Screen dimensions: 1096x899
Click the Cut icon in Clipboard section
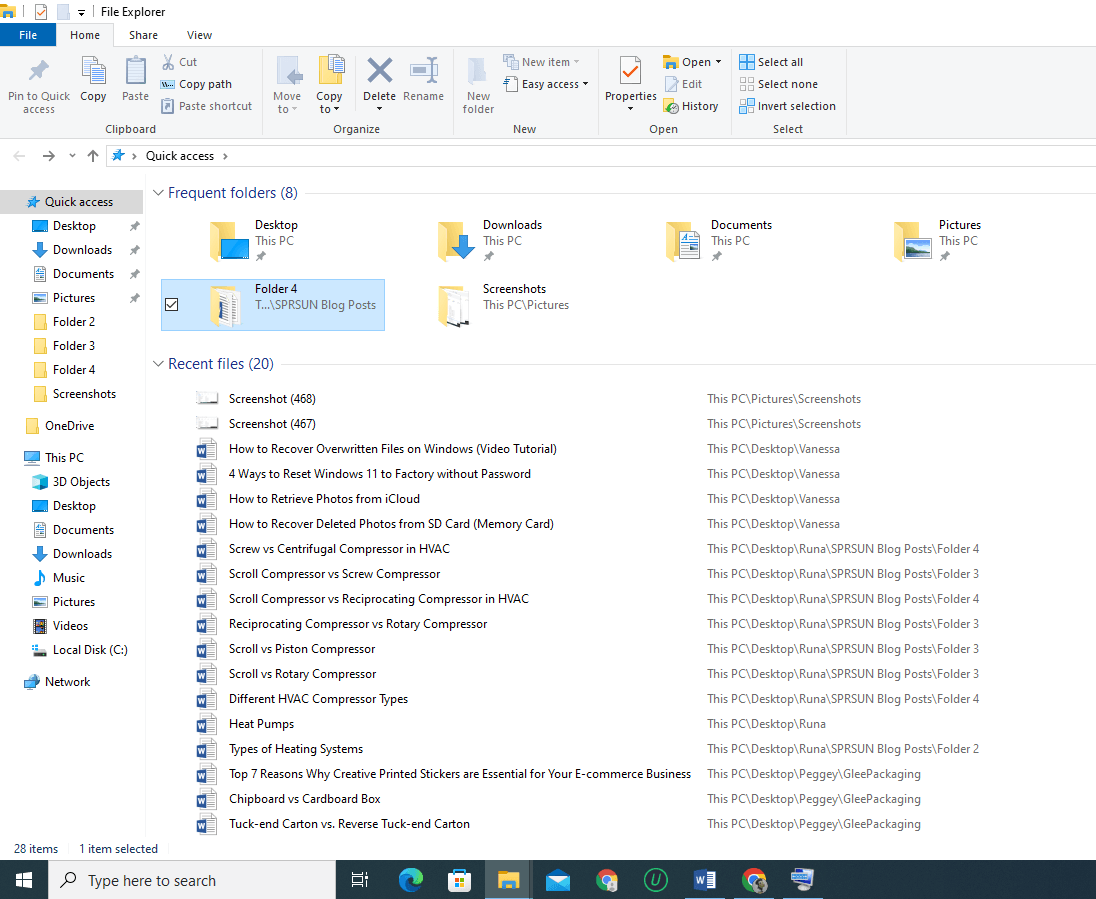click(x=170, y=61)
